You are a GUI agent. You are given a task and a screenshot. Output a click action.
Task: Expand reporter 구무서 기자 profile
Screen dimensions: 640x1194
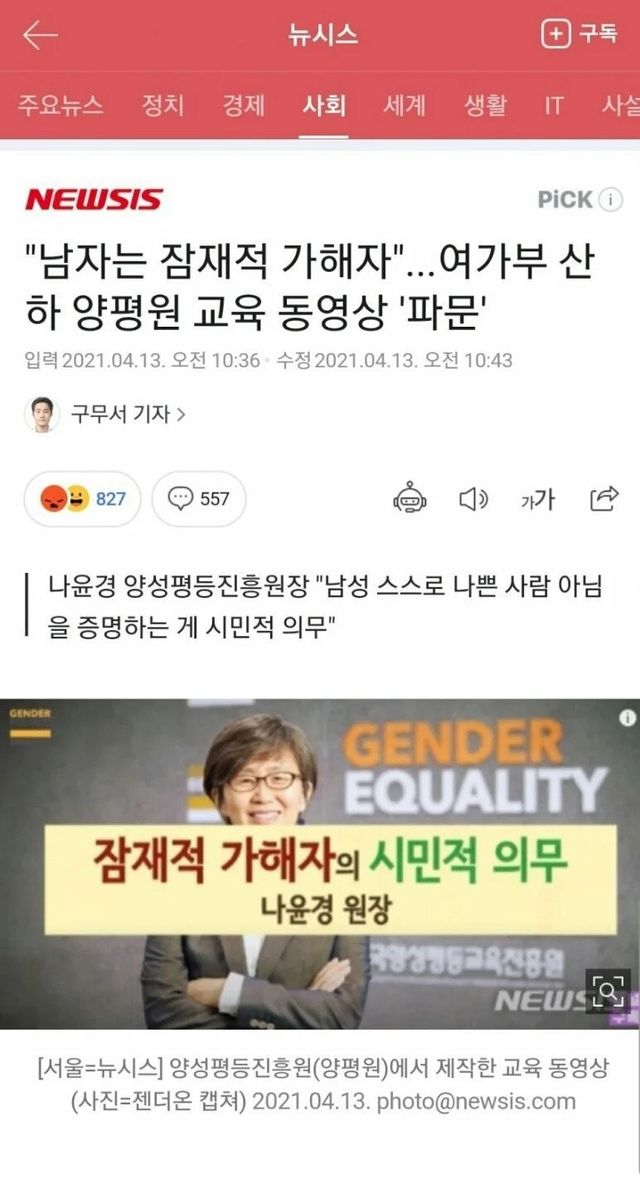(128, 414)
